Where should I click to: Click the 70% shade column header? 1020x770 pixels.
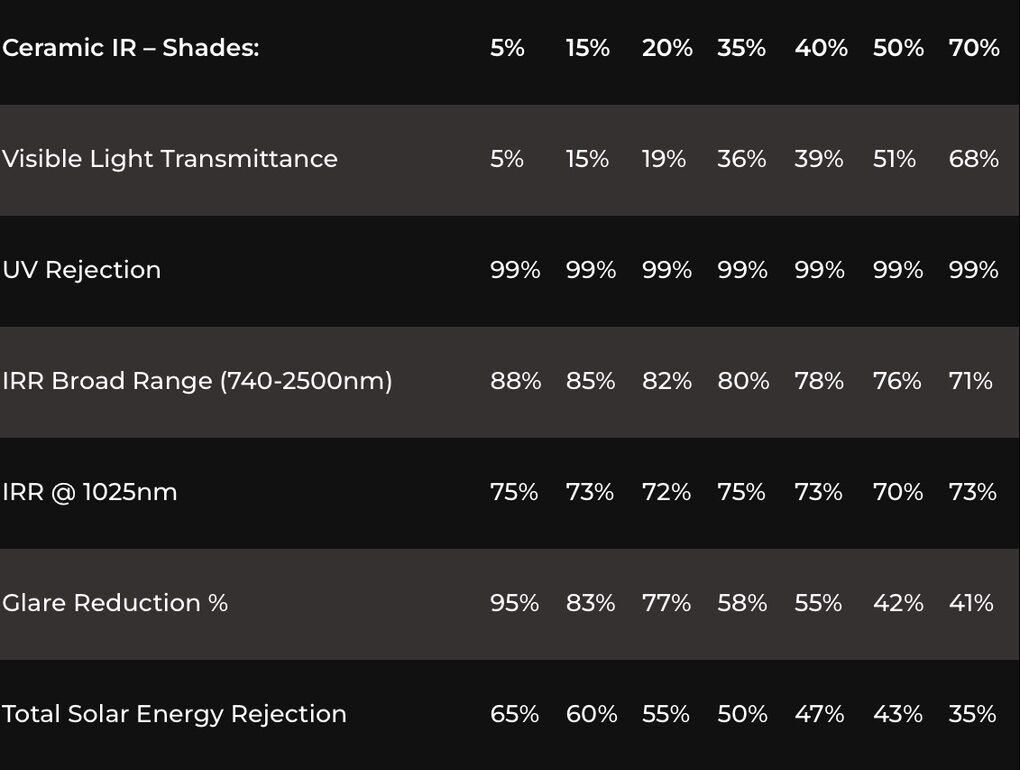click(974, 48)
